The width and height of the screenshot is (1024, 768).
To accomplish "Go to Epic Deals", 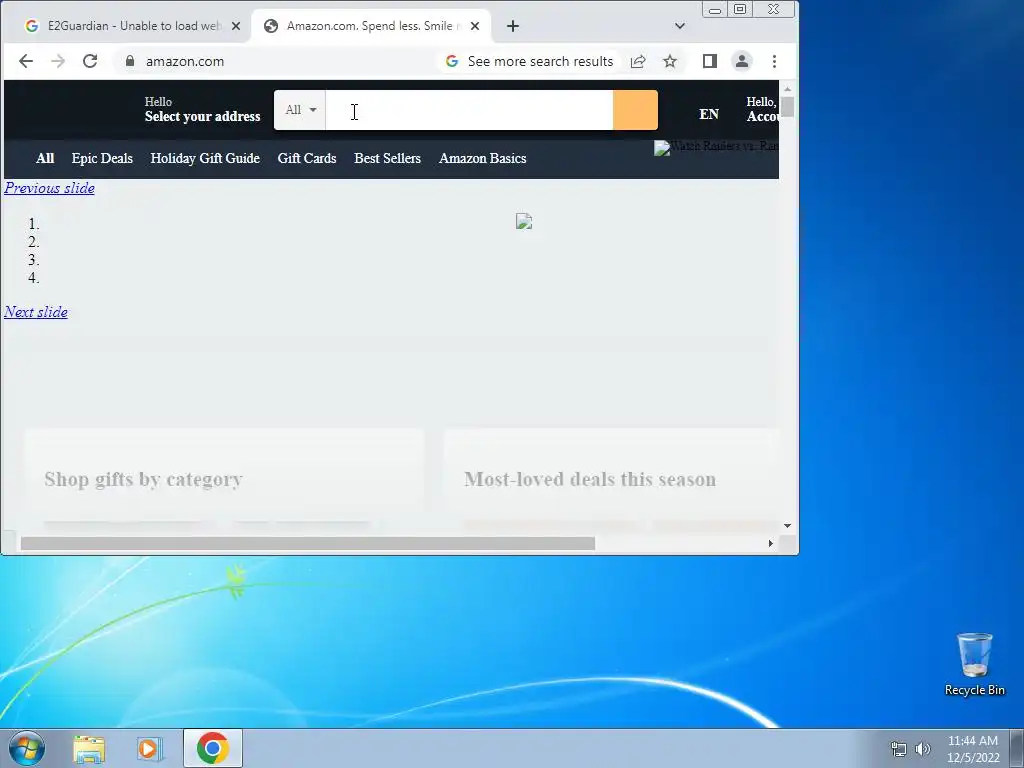I will (x=102, y=159).
